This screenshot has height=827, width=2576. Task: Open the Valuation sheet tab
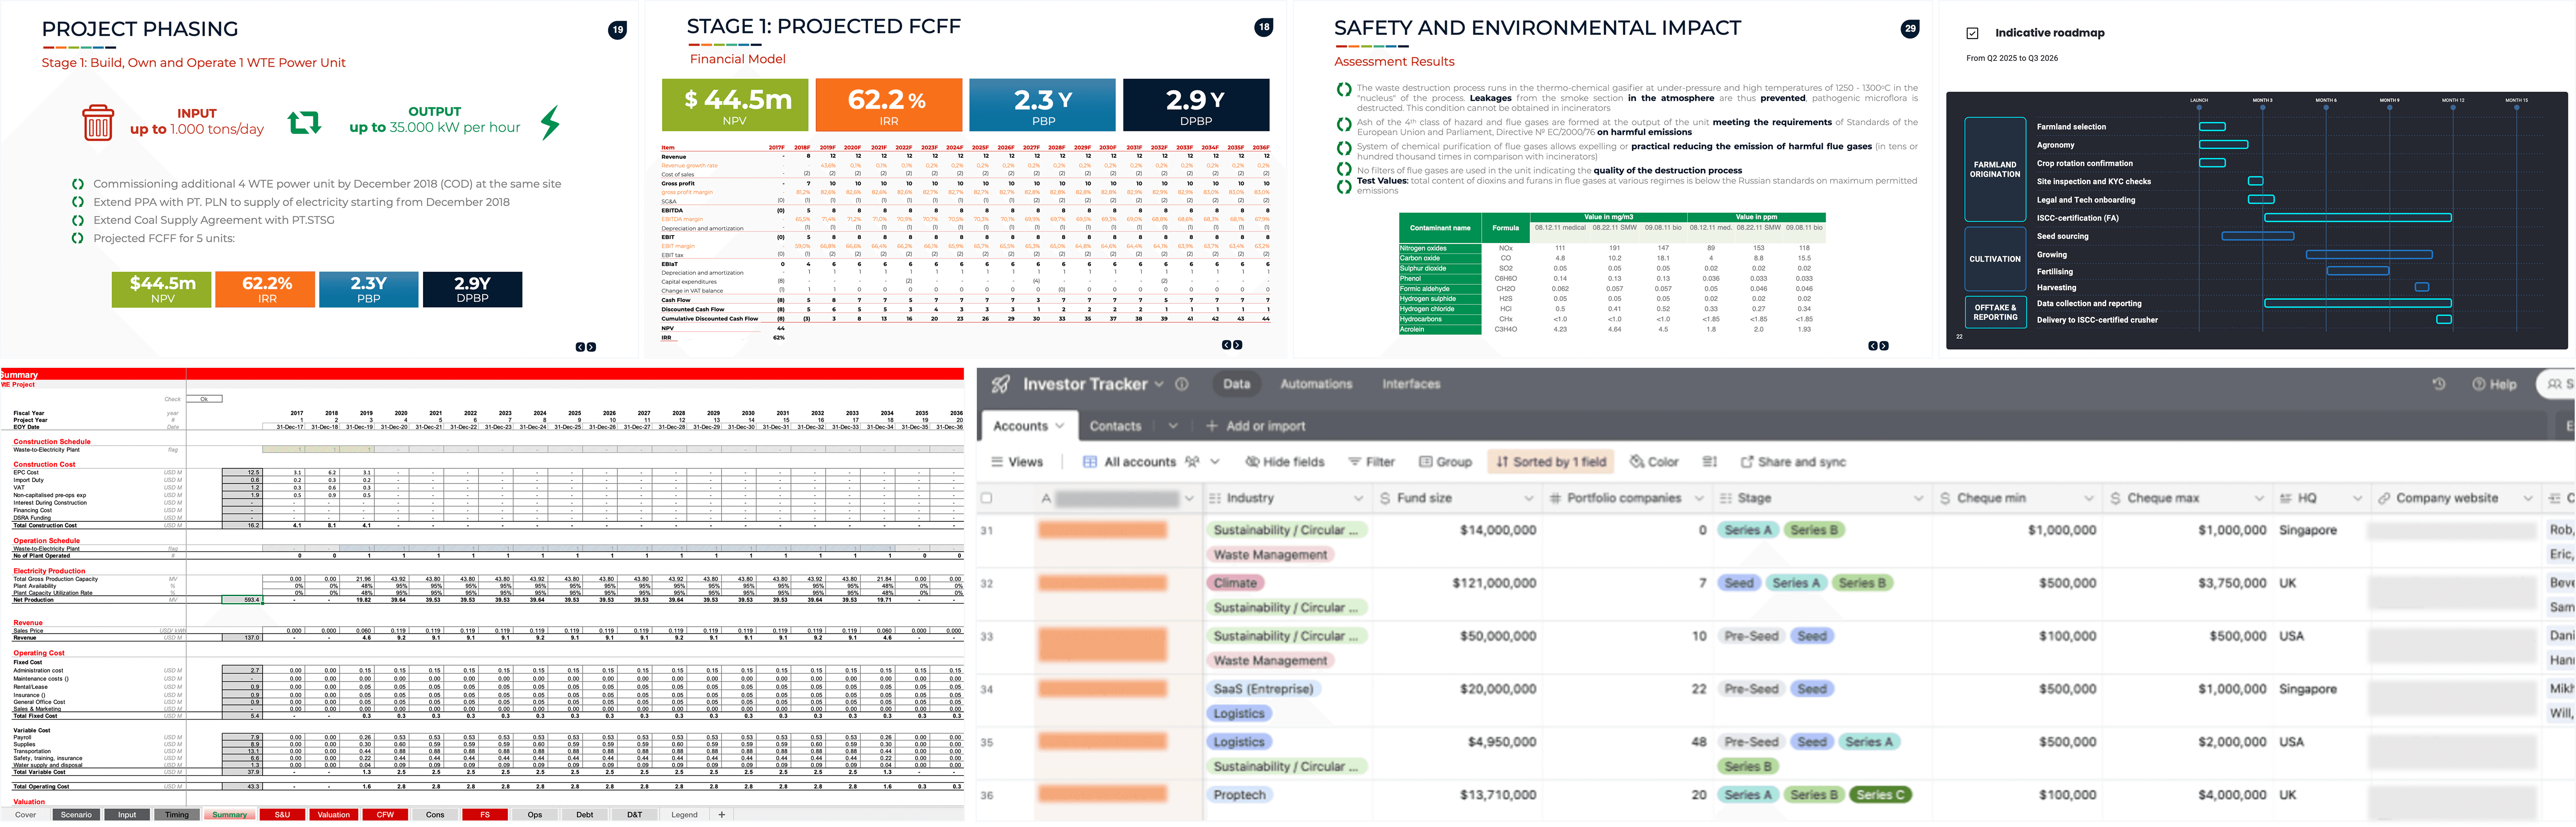[x=333, y=815]
